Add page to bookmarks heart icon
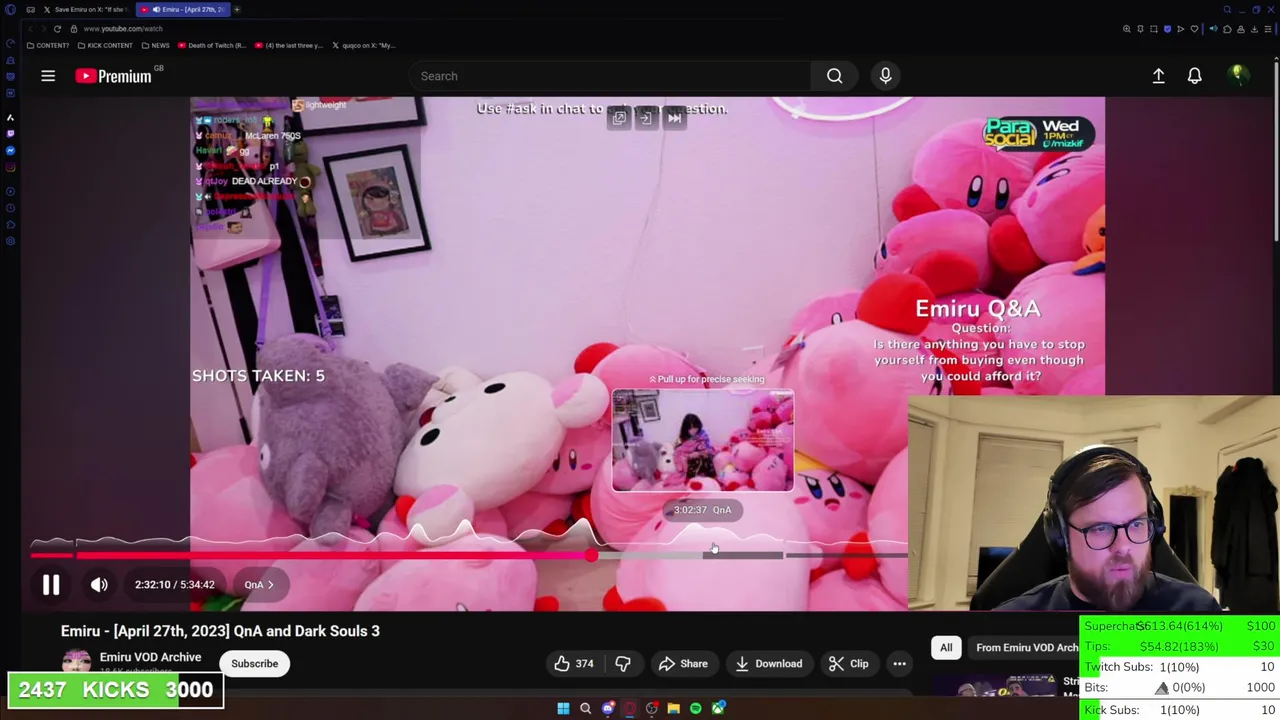This screenshot has height=720, width=1280. [x=1194, y=29]
